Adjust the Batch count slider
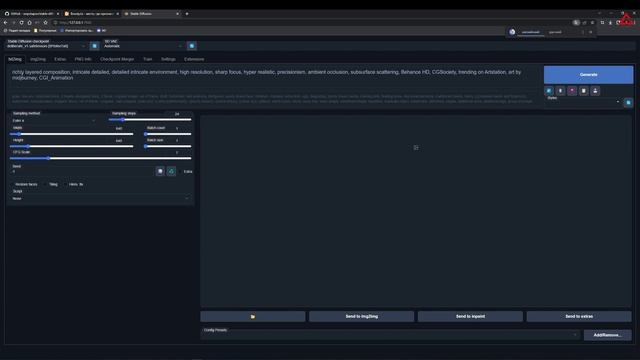This screenshot has width=640, height=360. [168, 134]
